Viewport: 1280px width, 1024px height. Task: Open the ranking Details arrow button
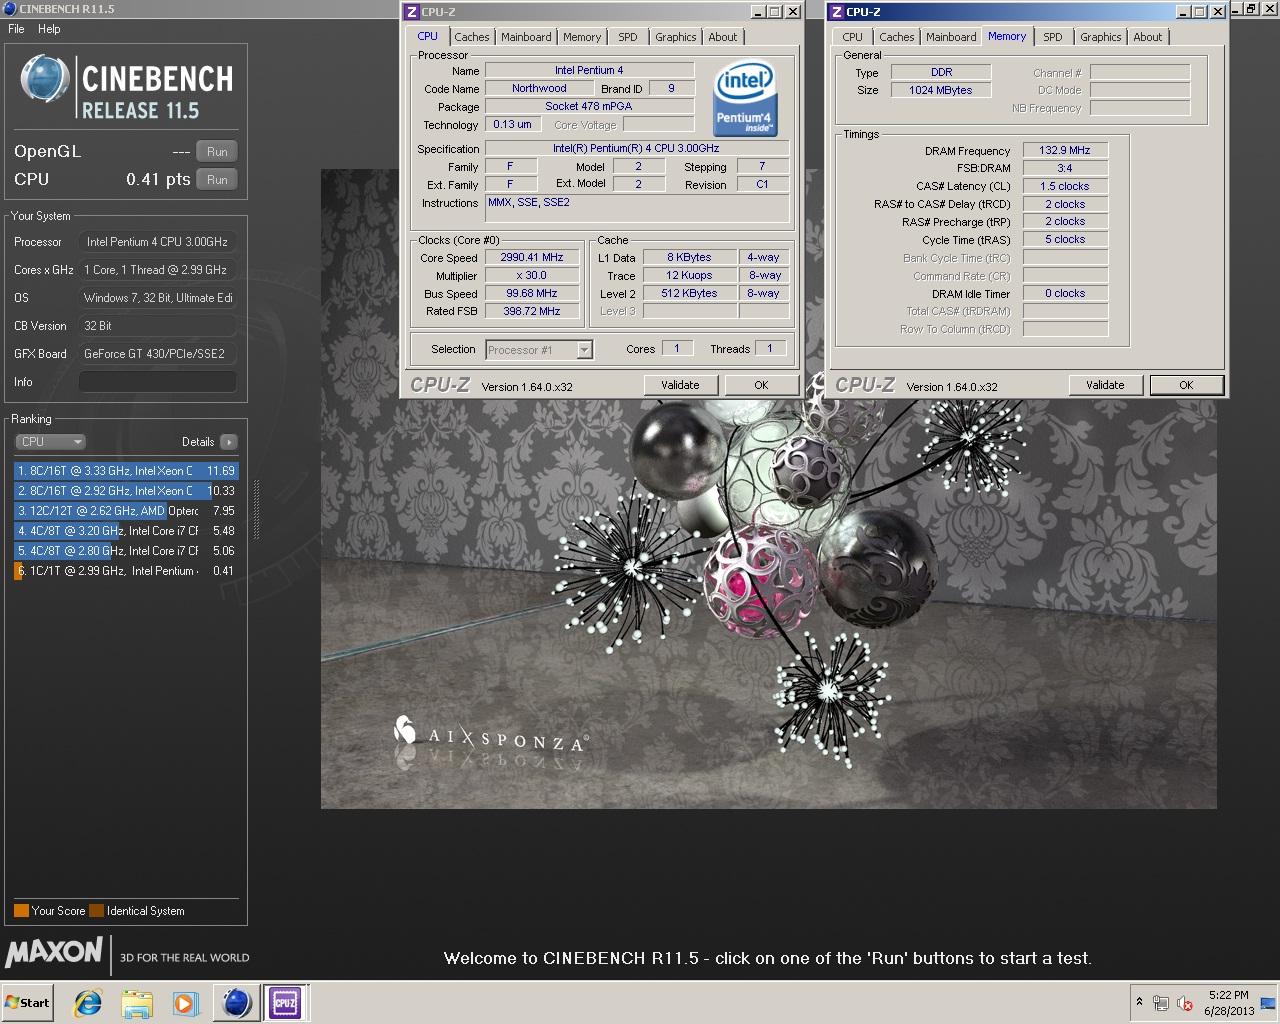(x=228, y=442)
